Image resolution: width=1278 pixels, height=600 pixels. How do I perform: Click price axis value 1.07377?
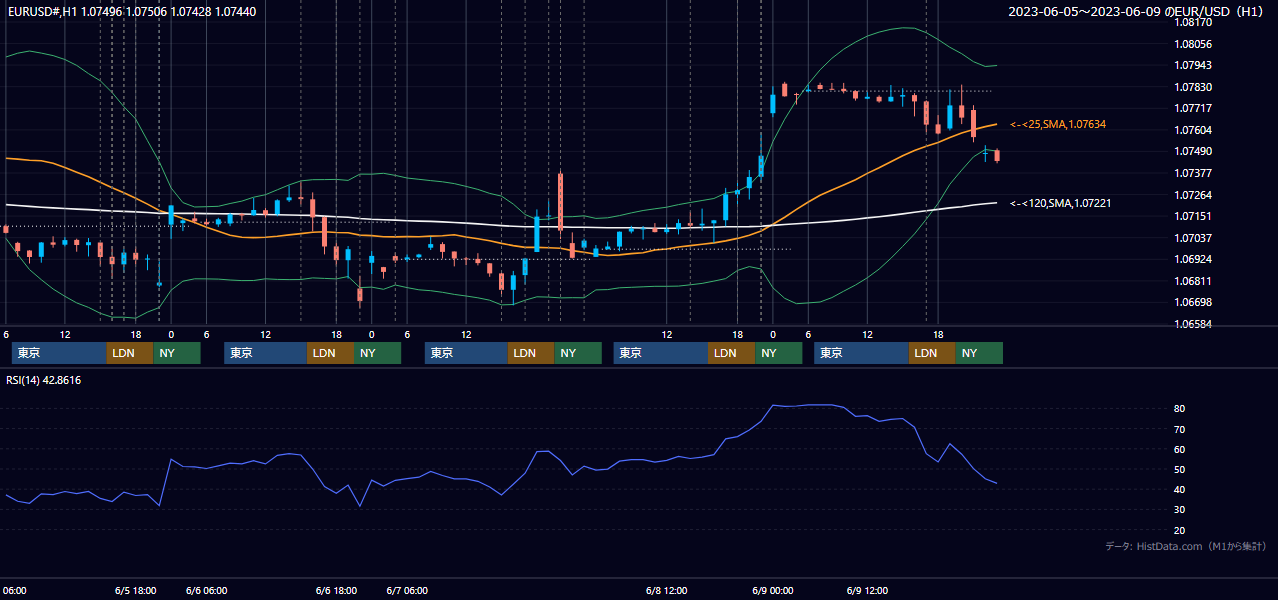coord(1194,173)
